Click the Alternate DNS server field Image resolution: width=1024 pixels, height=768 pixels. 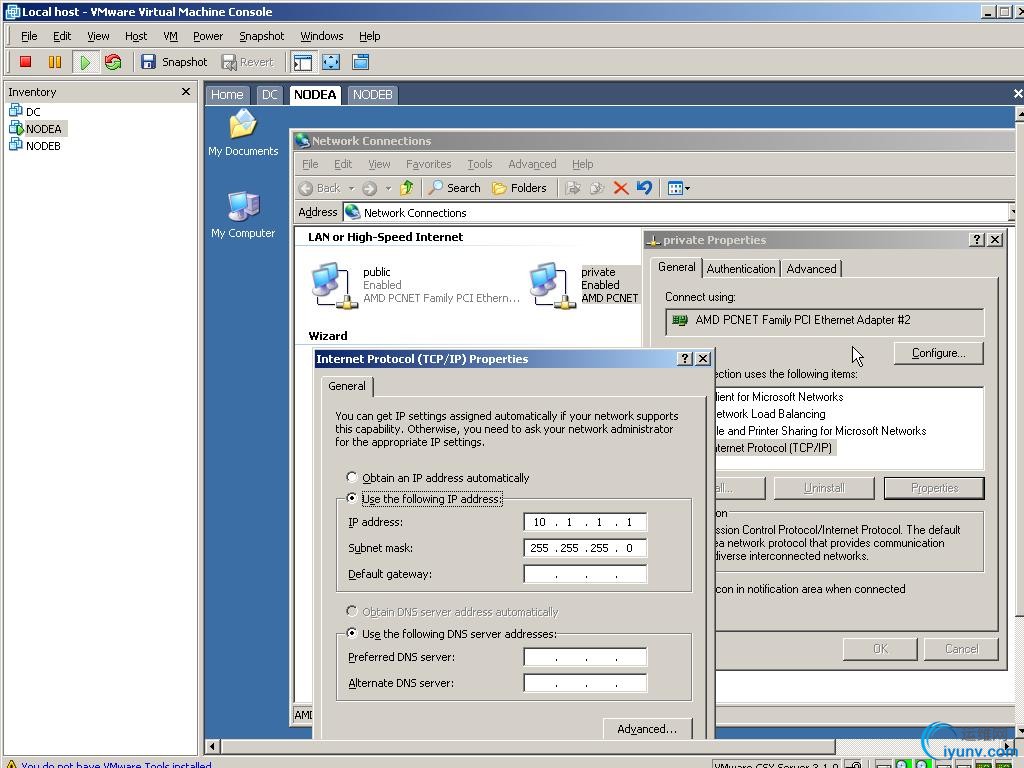click(x=585, y=683)
